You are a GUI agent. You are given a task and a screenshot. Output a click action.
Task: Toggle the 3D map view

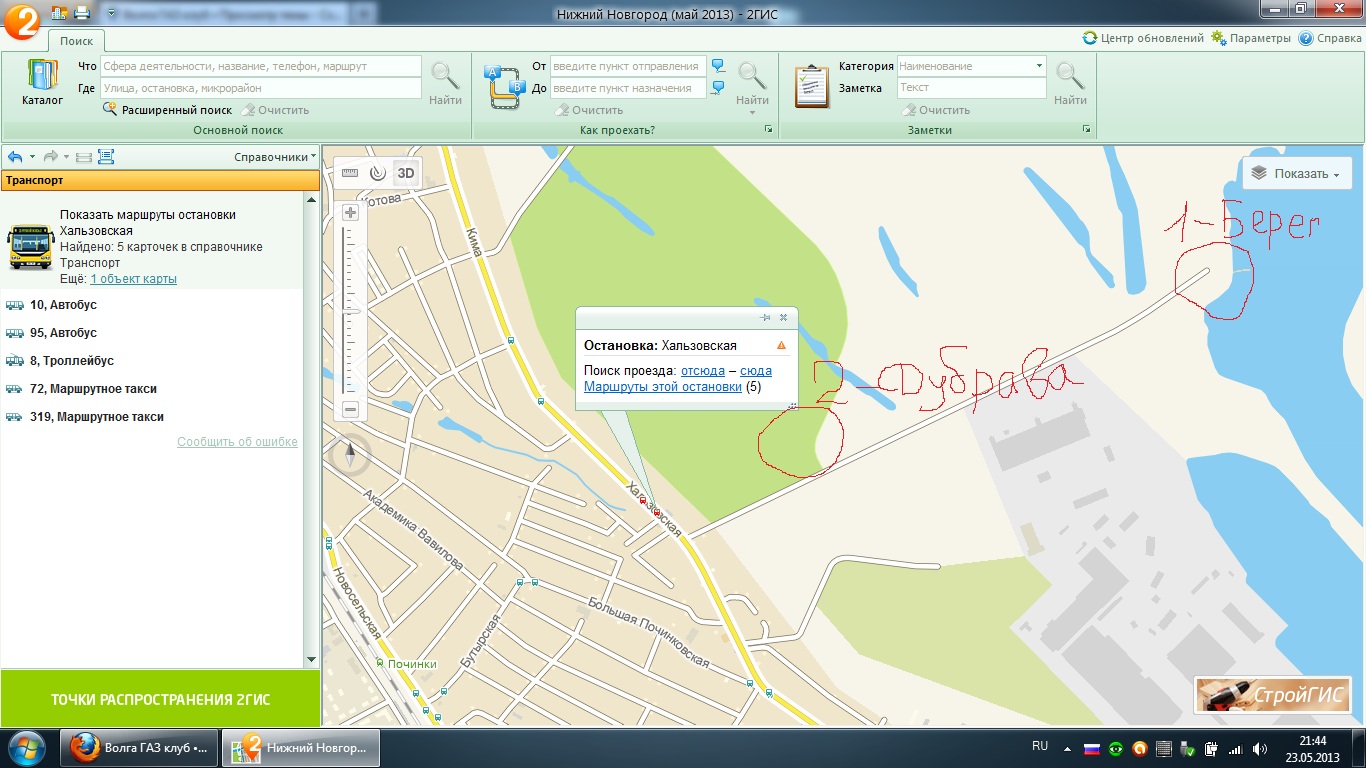click(405, 173)
